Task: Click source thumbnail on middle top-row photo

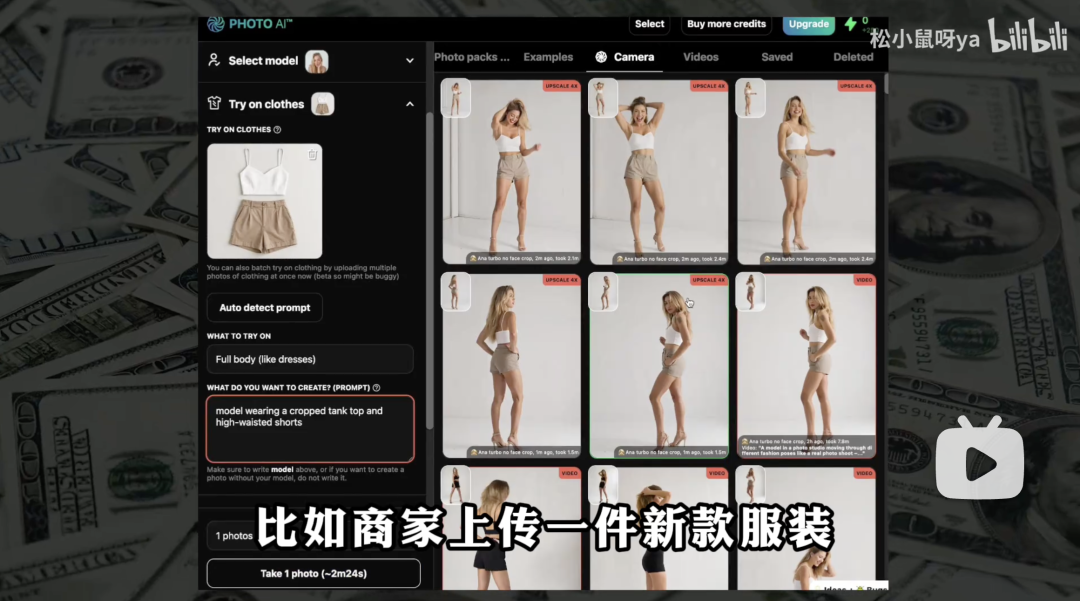Action: coord(603,98)
